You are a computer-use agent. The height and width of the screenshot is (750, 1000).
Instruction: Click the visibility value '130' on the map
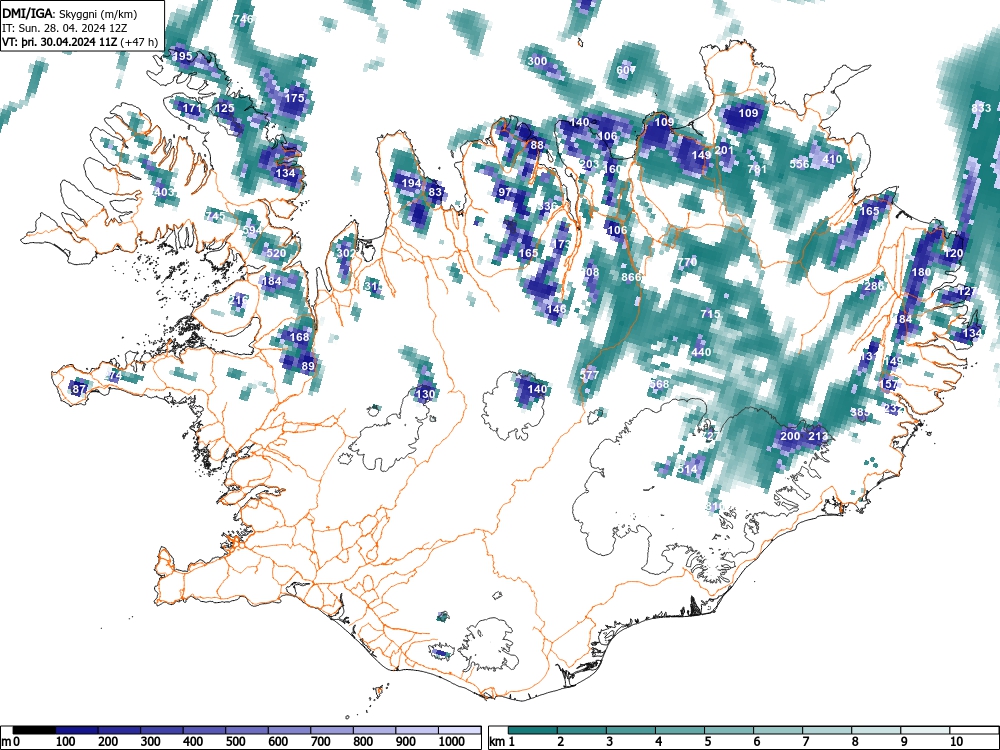tap(425, 394)
